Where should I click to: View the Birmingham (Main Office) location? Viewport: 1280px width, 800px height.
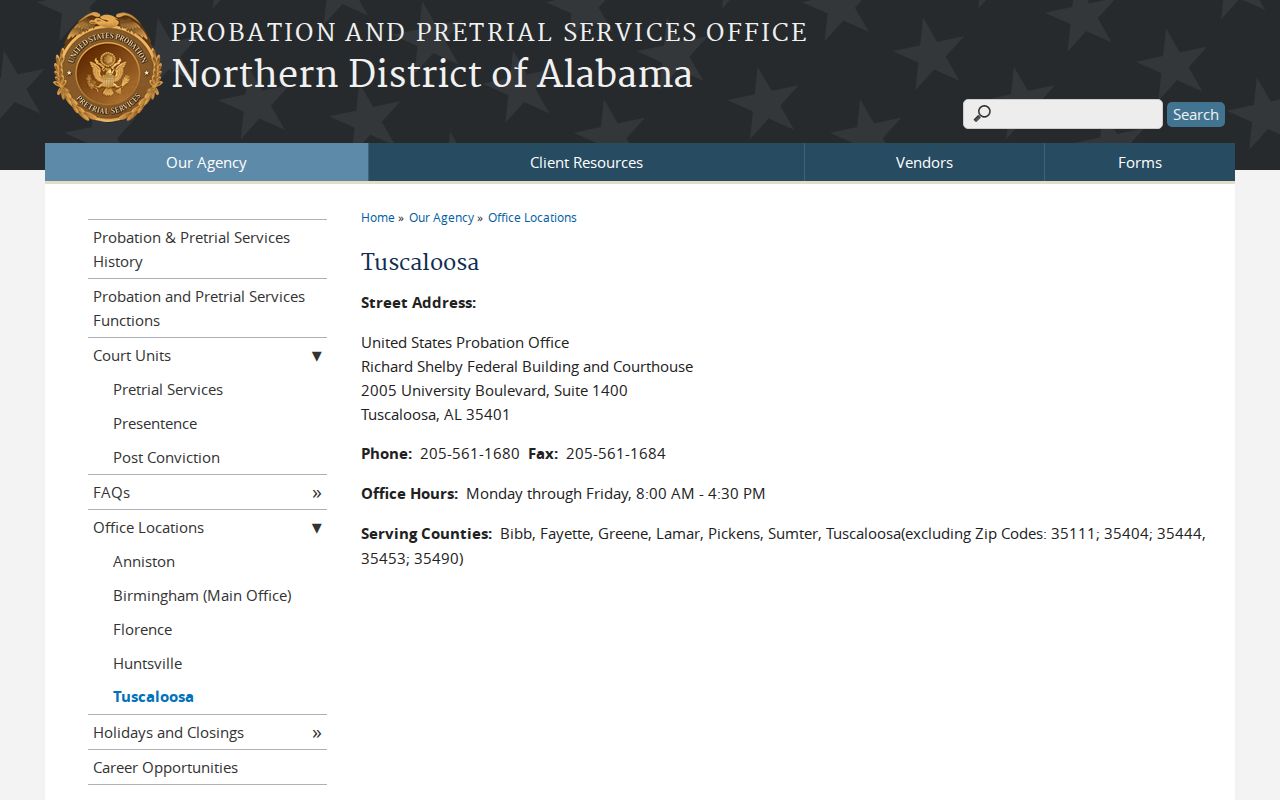point(202,596)
